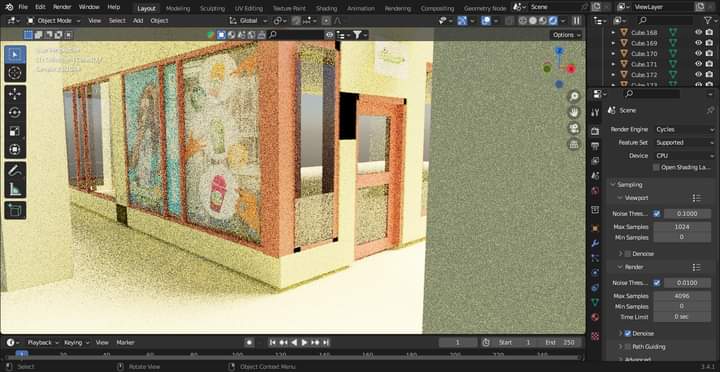
Task: Open the Particles properties tab
Action: [x=595, y=258]
